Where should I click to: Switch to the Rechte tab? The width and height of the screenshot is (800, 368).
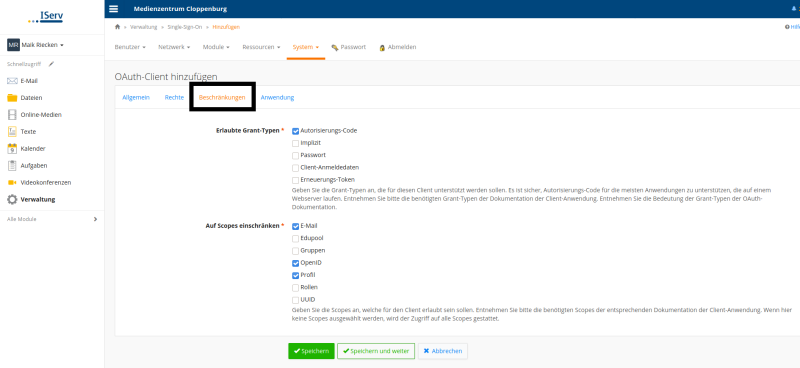(174, 97)
